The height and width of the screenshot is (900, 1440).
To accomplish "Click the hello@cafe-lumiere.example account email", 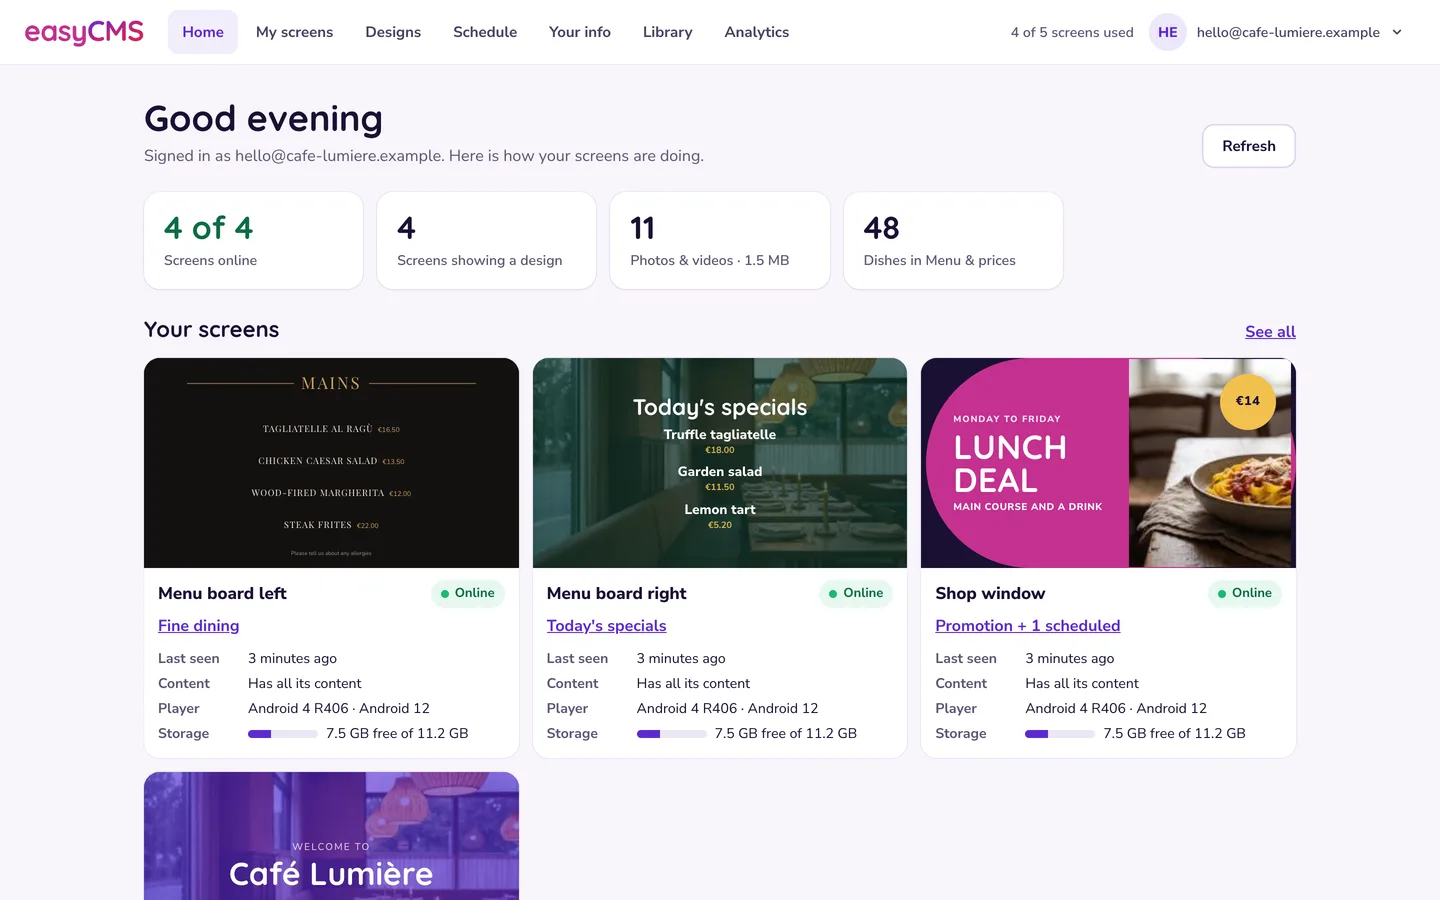I will coord(1288,32).
